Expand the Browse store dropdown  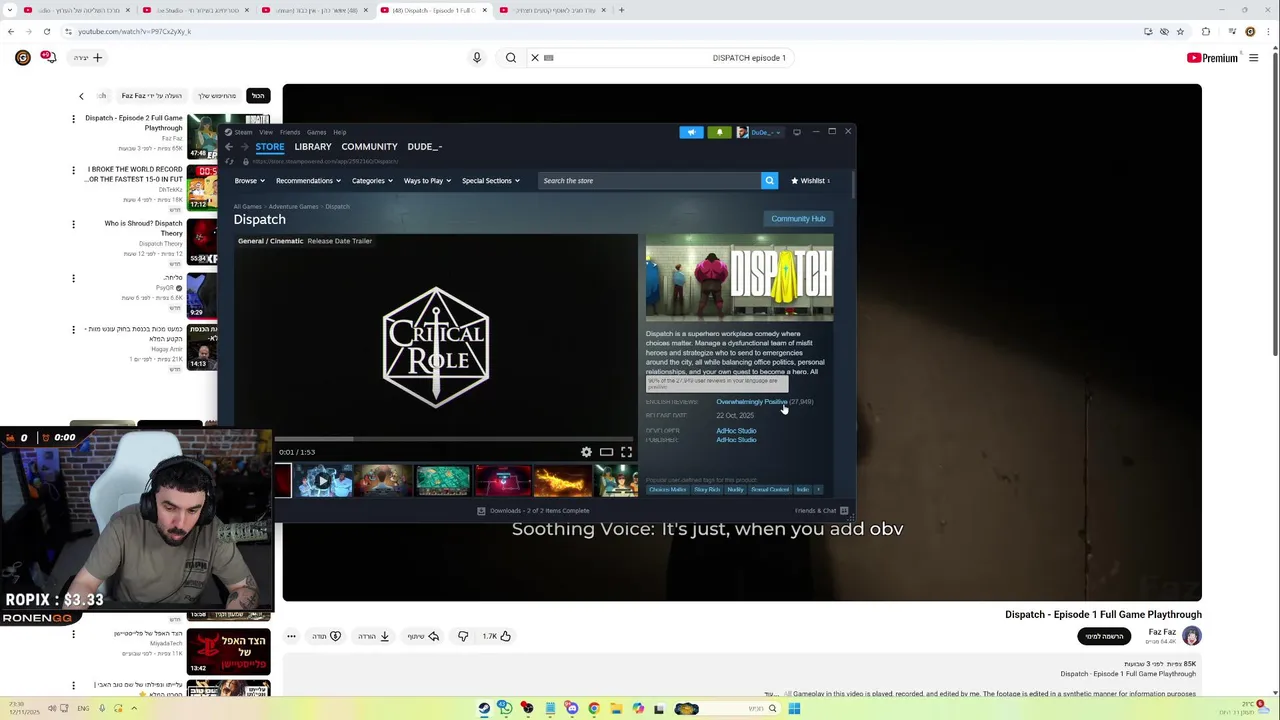point(249,181)
